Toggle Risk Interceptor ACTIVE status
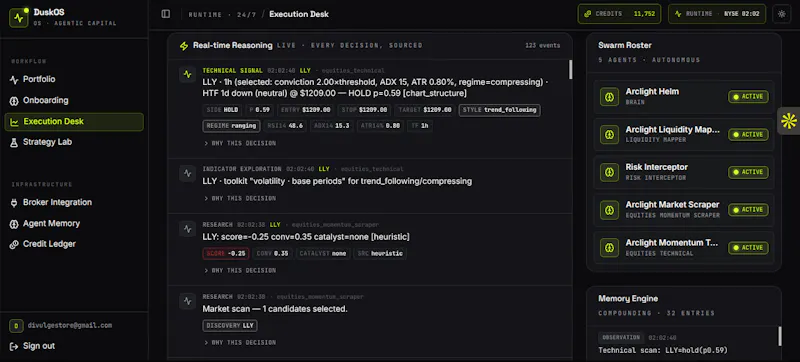 click(x=748, y=172)
